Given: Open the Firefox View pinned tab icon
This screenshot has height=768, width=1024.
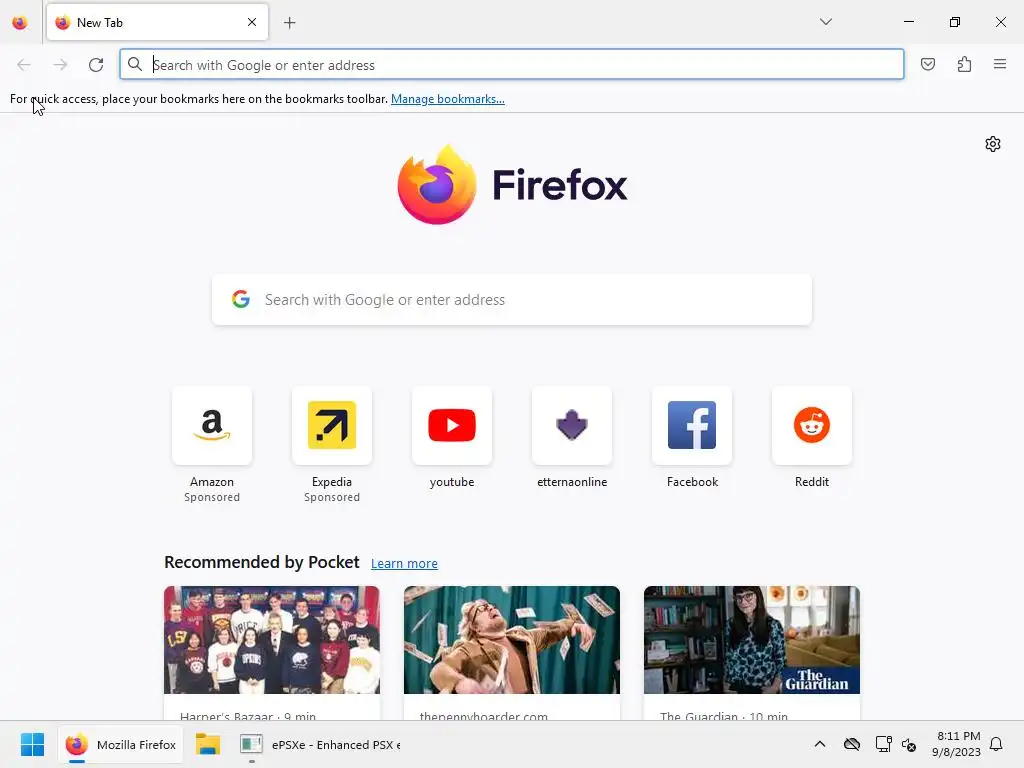Looking at the screenshot, I should click(20, 22).
